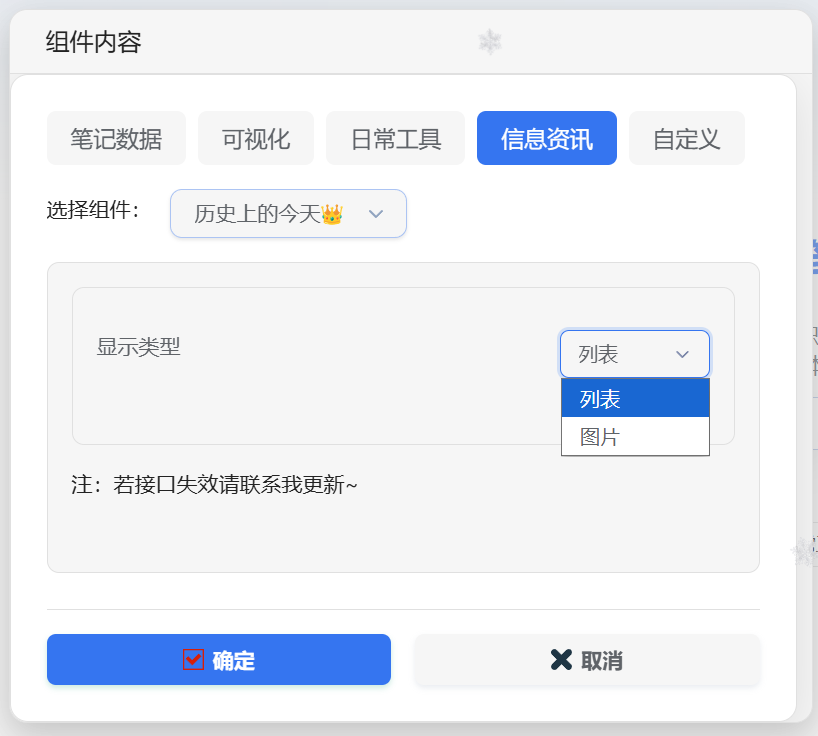
Task: Click the chevron arrow in 历史上的今天 selector
Action: pos(376,214)
